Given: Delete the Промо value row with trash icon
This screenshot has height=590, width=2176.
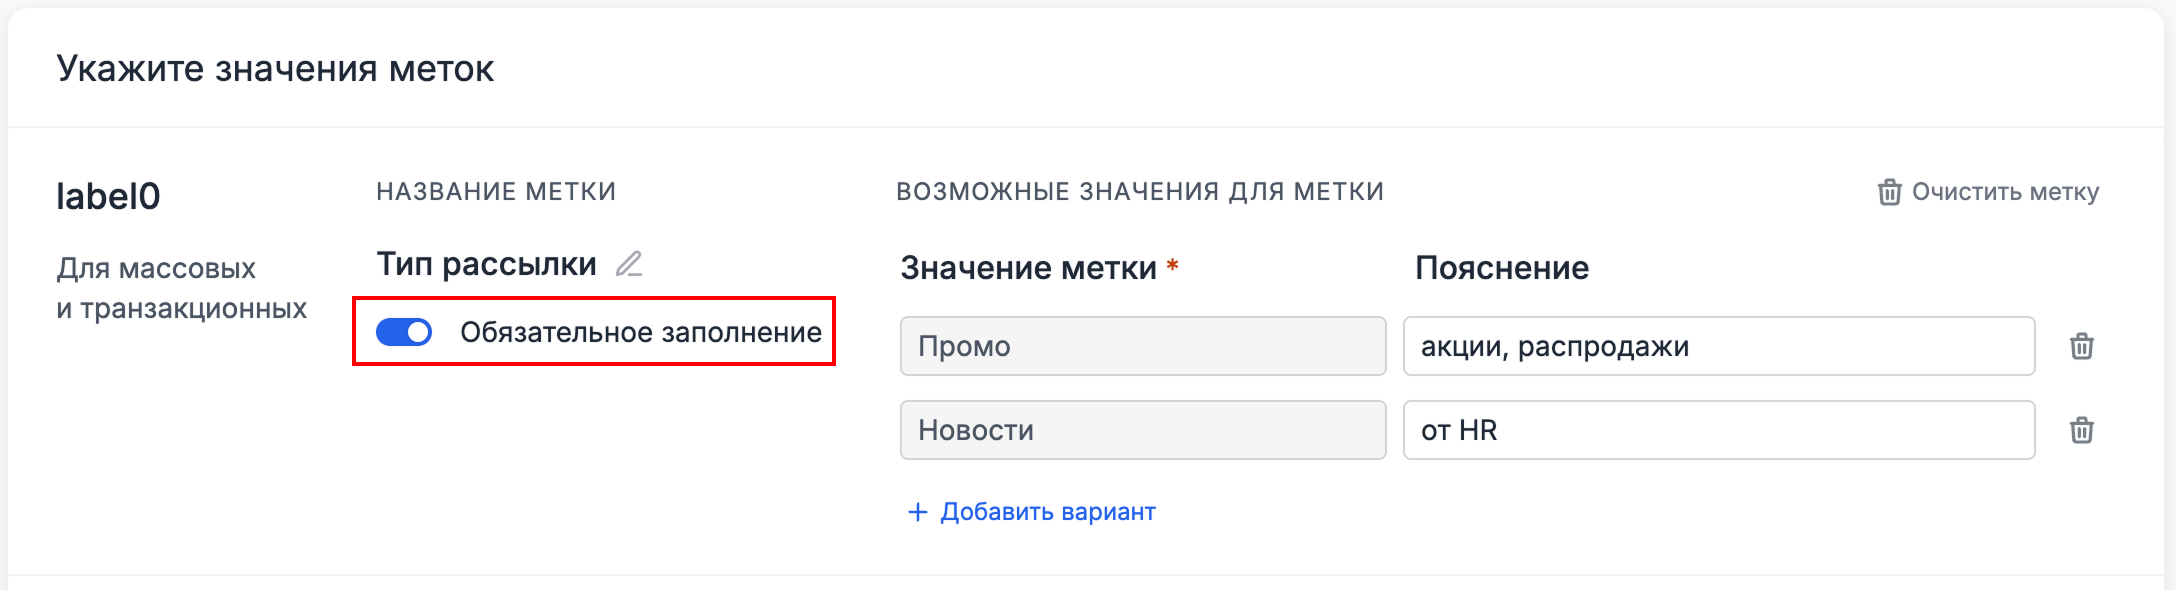Looking at the screenshot, I should [2081, 346].
